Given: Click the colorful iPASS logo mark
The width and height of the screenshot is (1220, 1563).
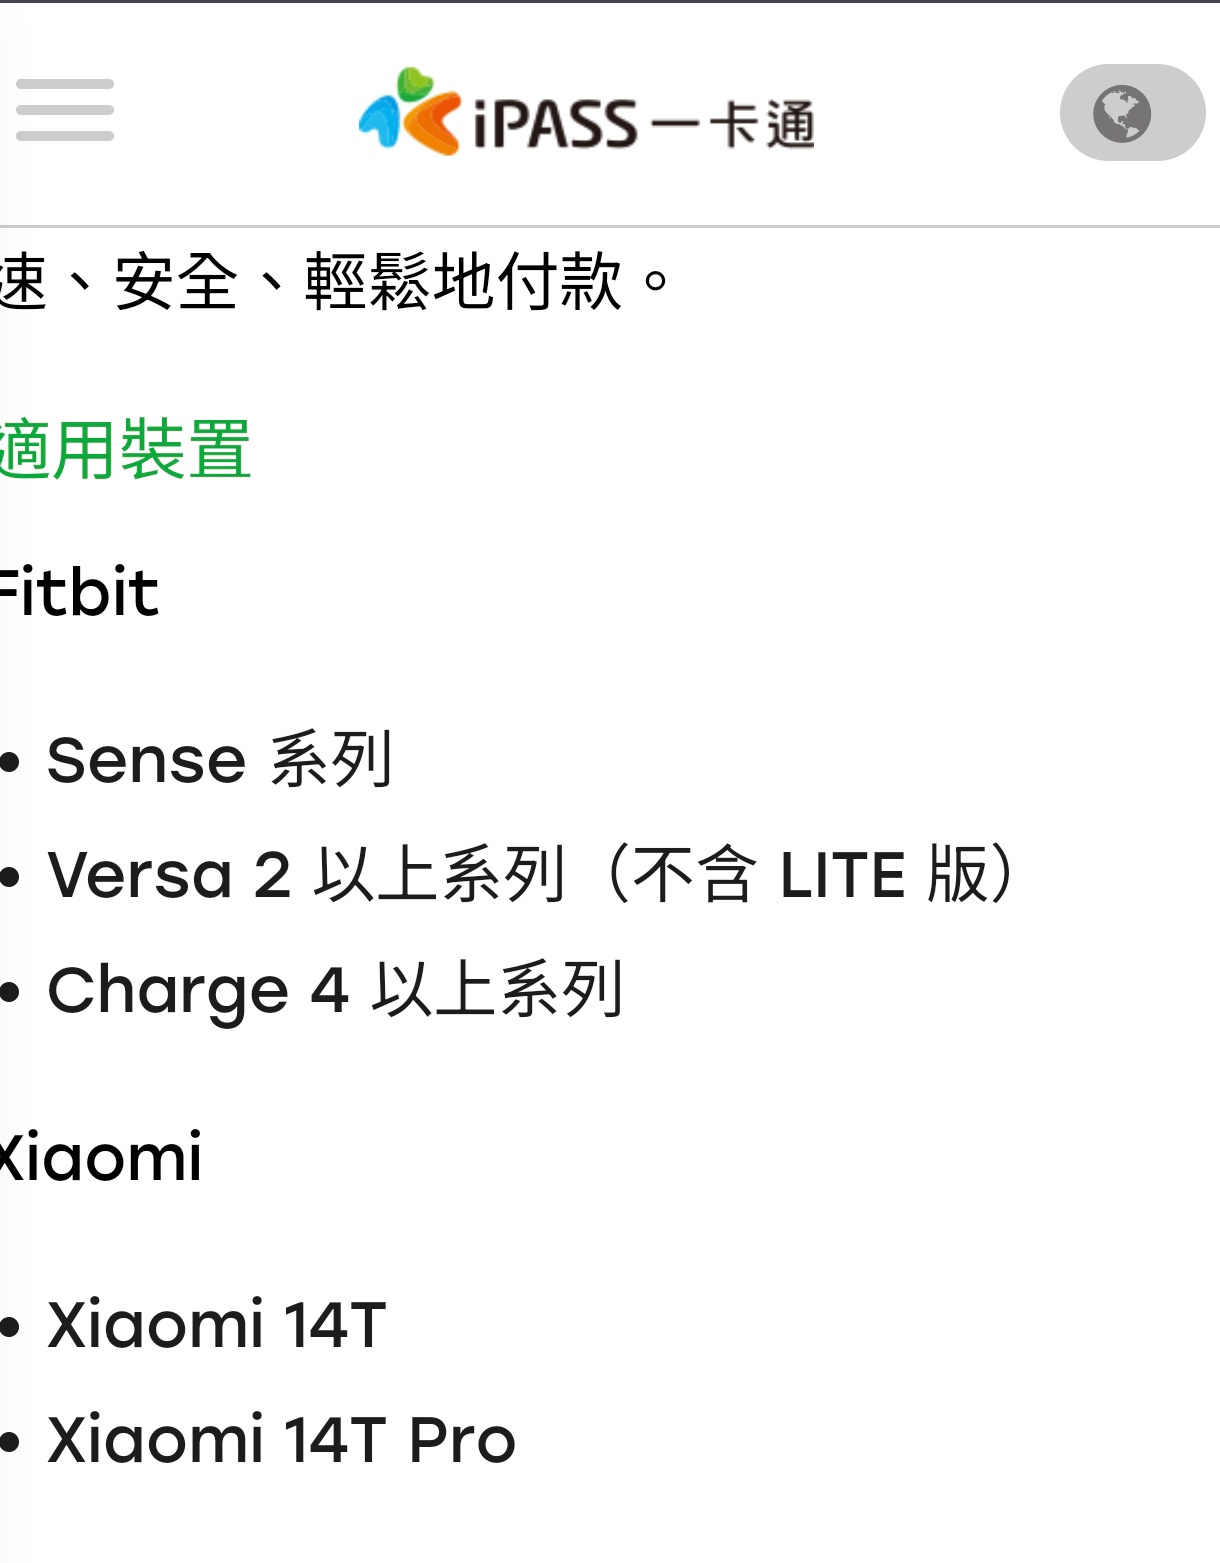Looking at the screenshot, I should pyautogui.click(x=410, y=111).
